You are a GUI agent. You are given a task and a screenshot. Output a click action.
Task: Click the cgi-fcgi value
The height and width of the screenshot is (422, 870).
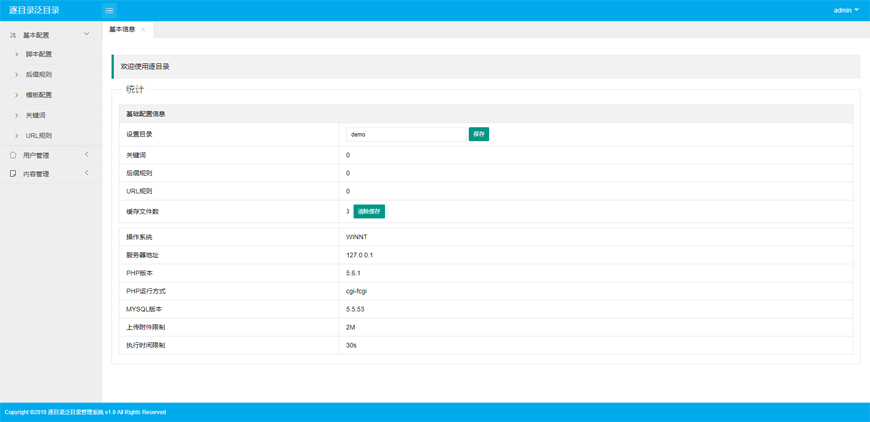(357, 291)
